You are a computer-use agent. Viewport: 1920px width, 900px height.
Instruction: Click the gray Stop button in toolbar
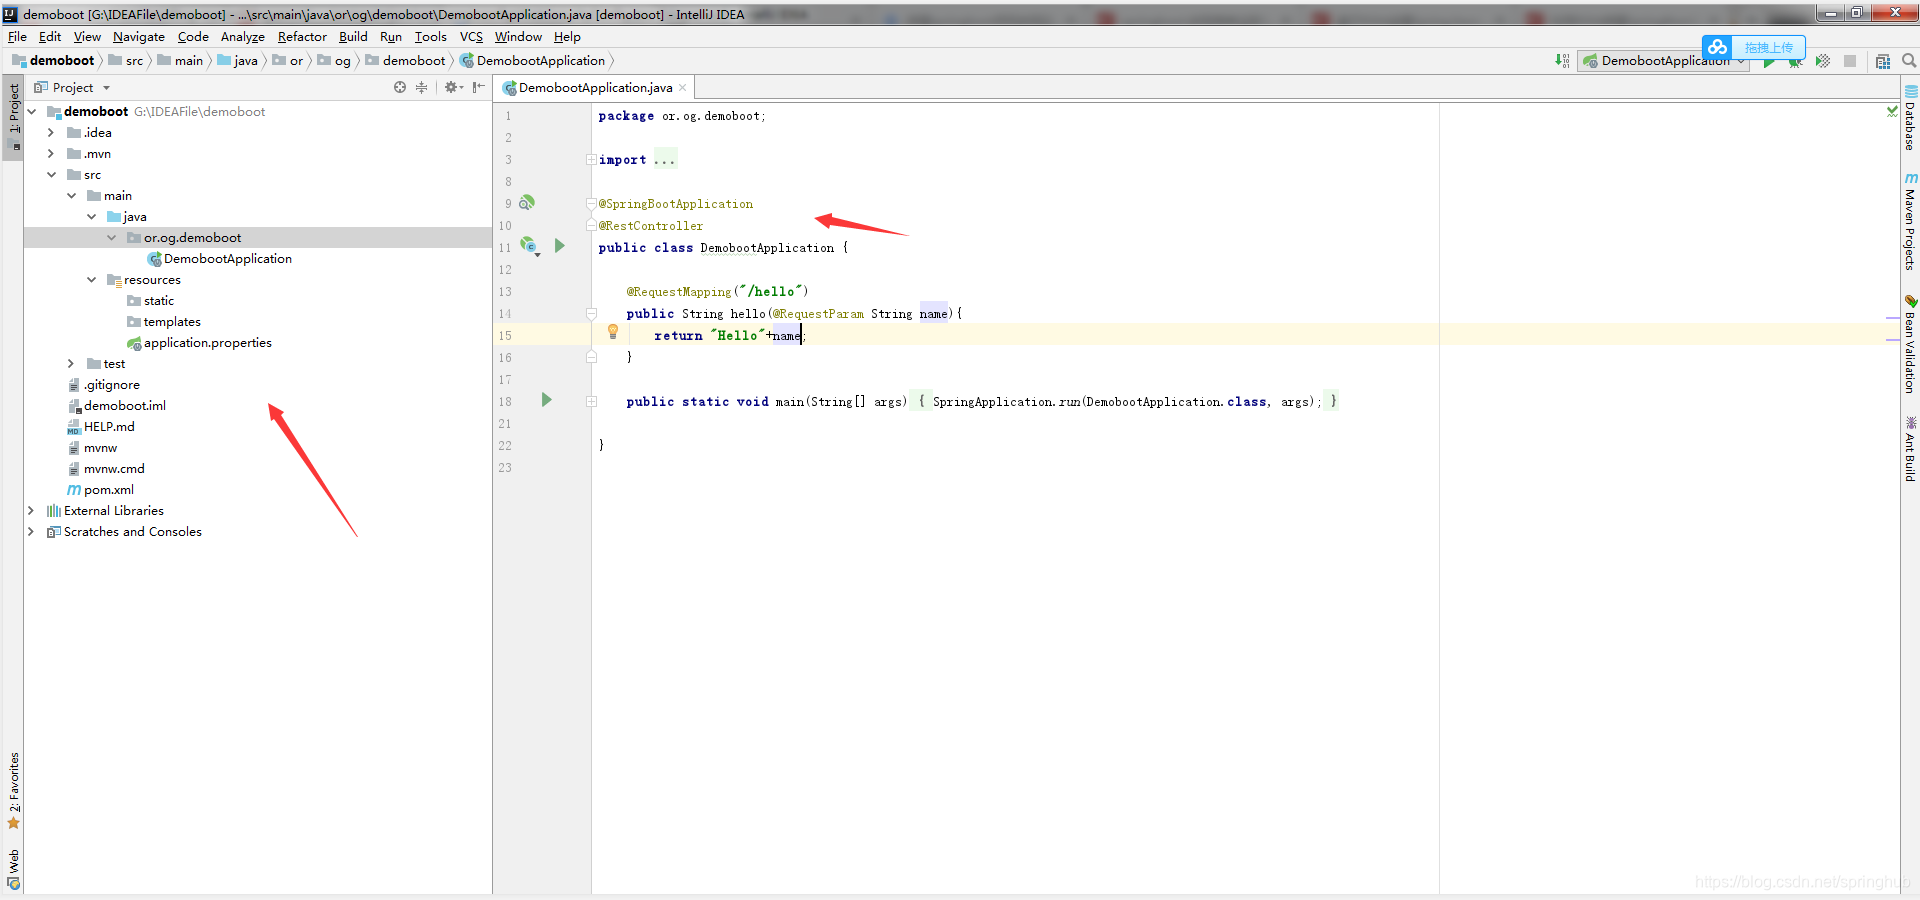point(1850,61)
